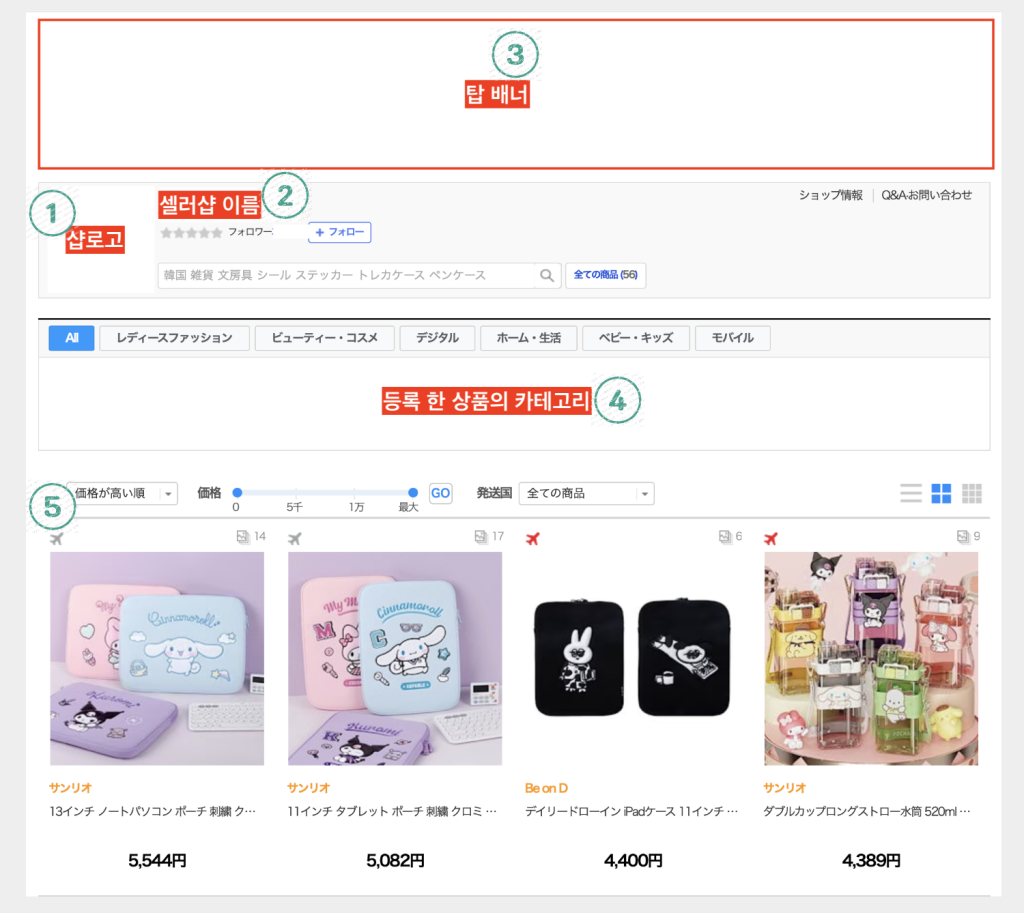Viewport: 1024px width, 913px height.
Task: Select the All category tab
Action: click(x=72, y=338)
